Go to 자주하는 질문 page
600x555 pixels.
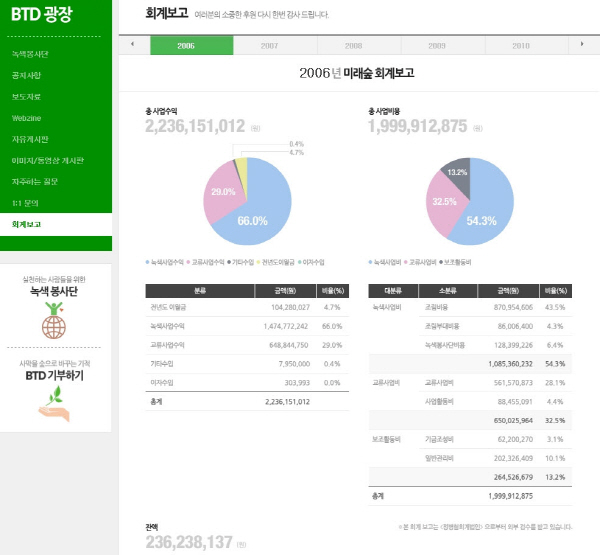click(33, 182)
